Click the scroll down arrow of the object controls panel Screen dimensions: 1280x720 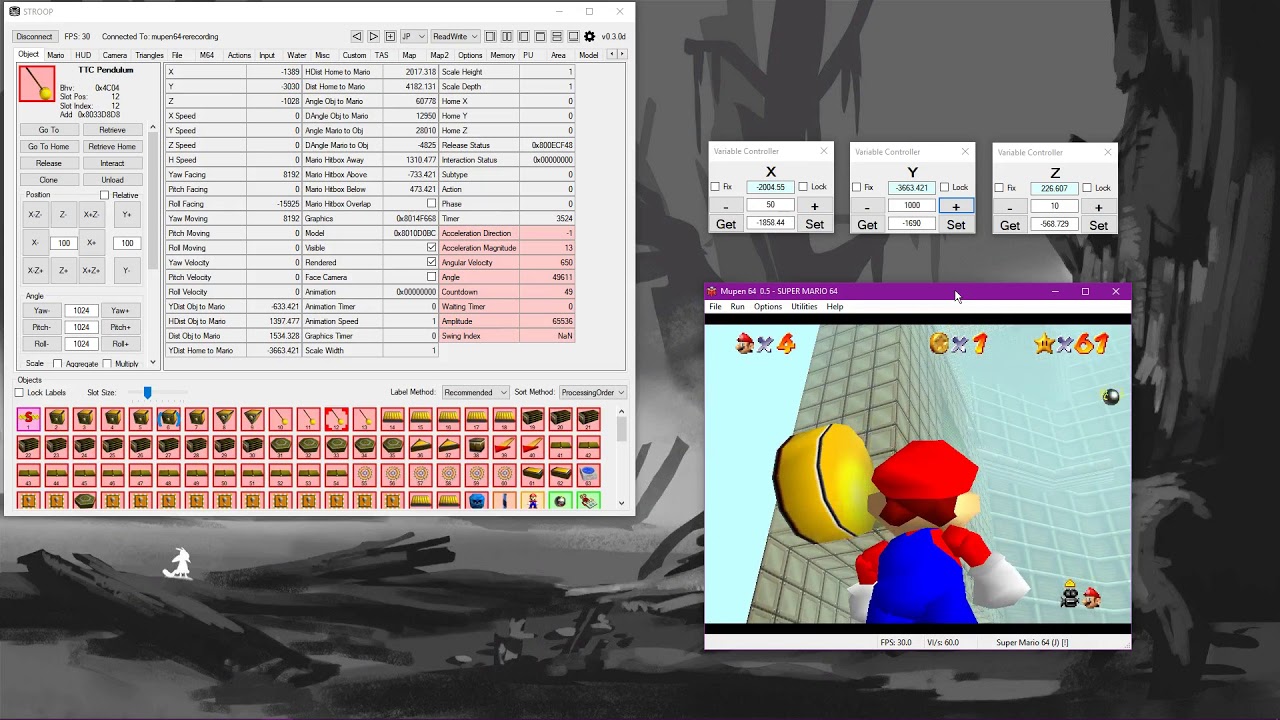153,362
